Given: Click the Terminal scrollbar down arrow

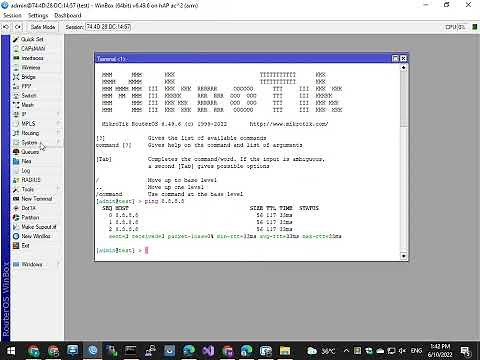Looking at the screenshot, I should click(403, 256).
